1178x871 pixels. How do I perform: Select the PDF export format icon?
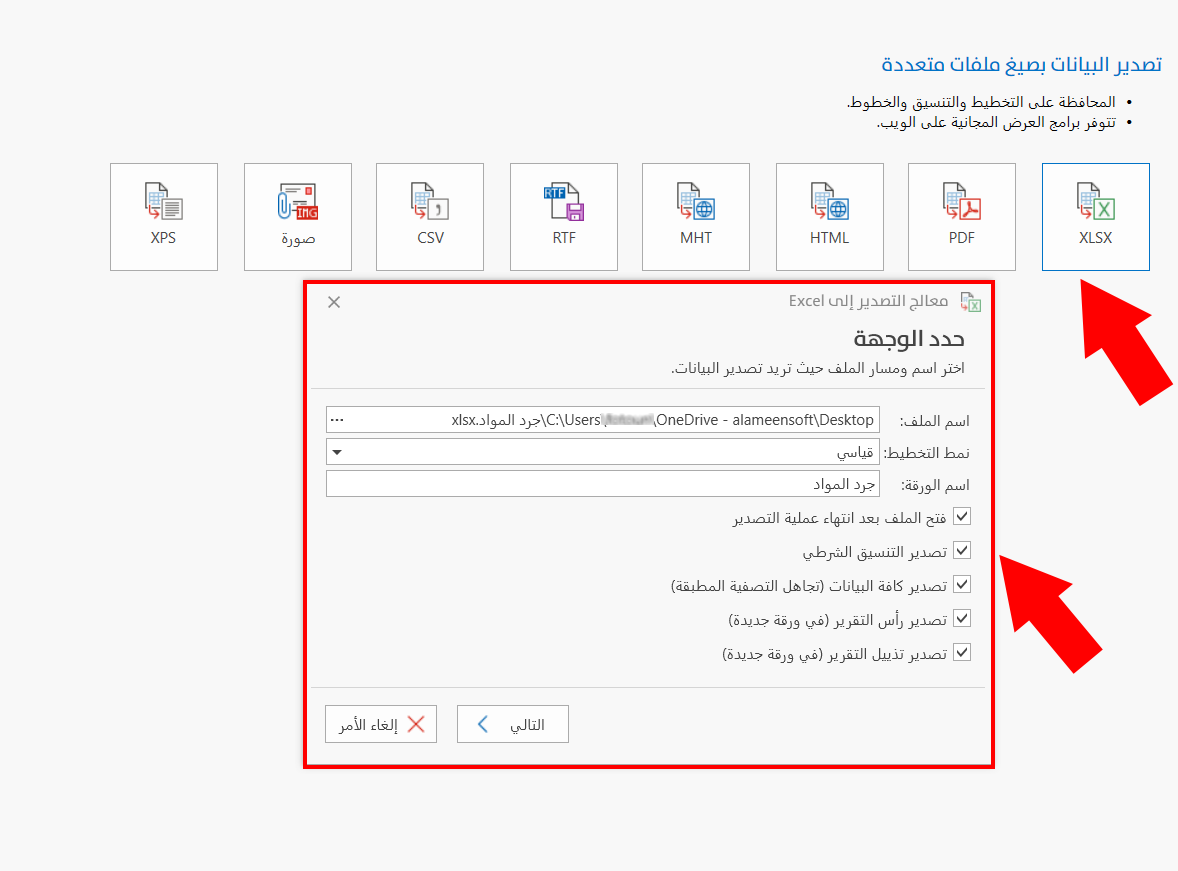(x=961, y=216)
